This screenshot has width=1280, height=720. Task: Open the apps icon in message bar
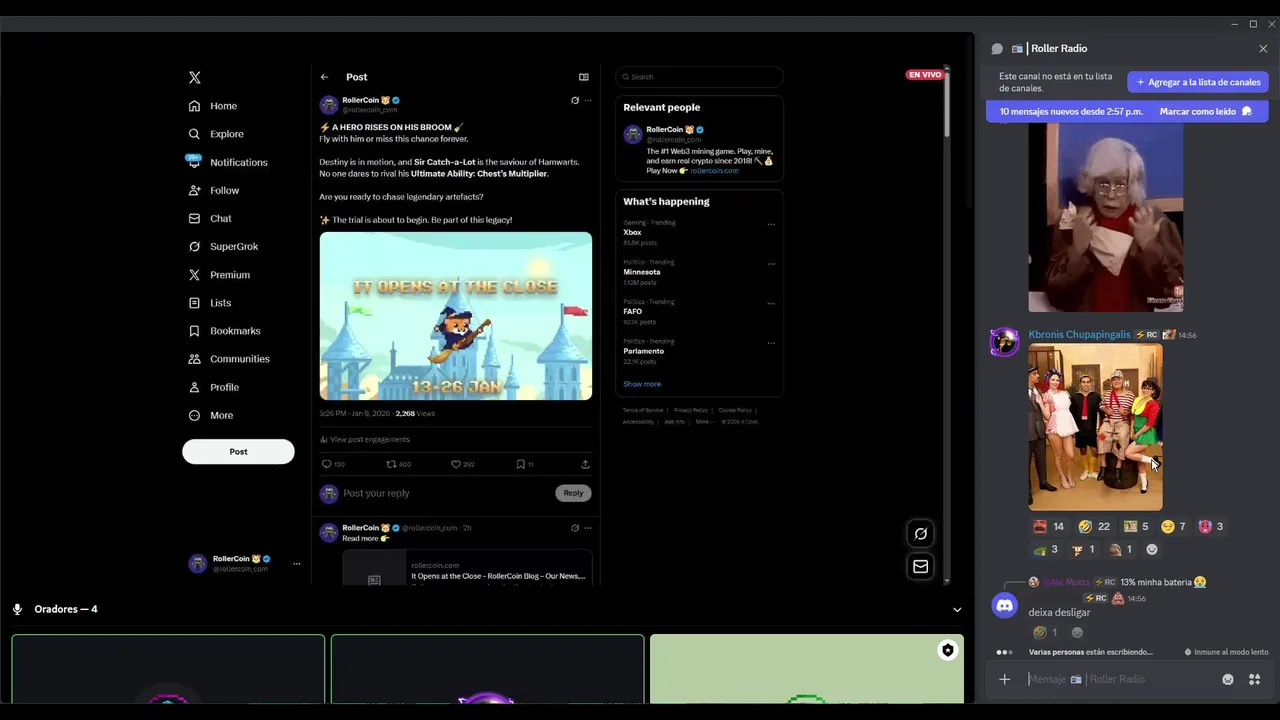click(x=1254, y=680)
